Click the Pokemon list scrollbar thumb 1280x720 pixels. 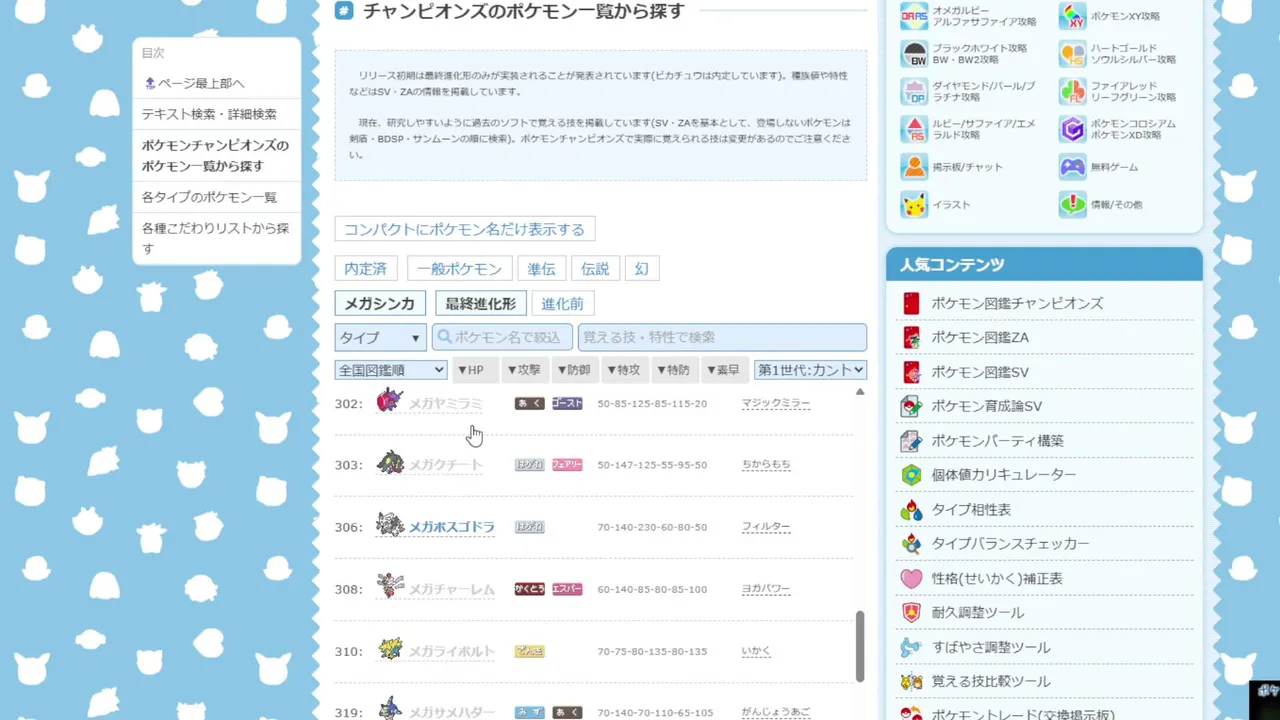pyautogui.click(x=860, y=647)
